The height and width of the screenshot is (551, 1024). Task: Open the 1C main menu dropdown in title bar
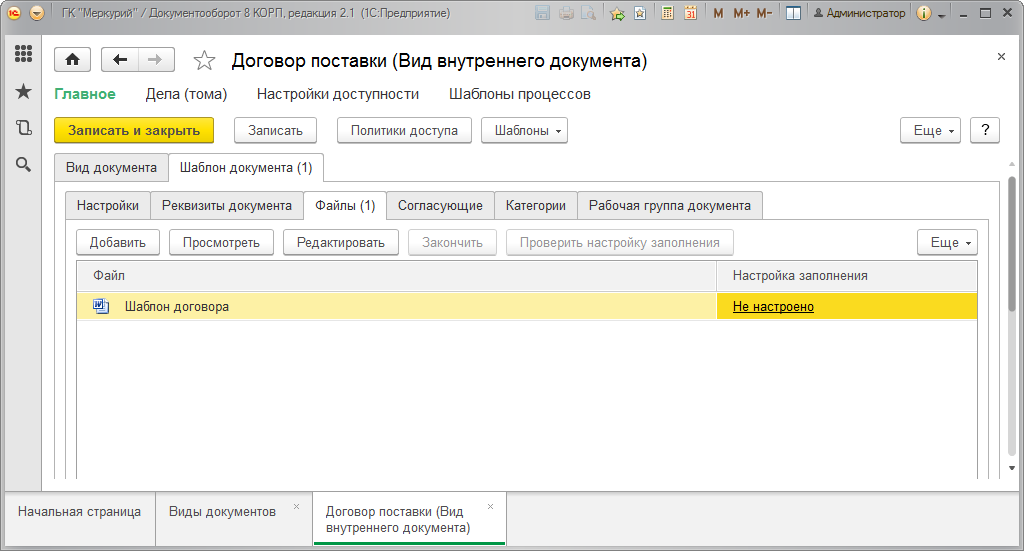pos(37,13)
